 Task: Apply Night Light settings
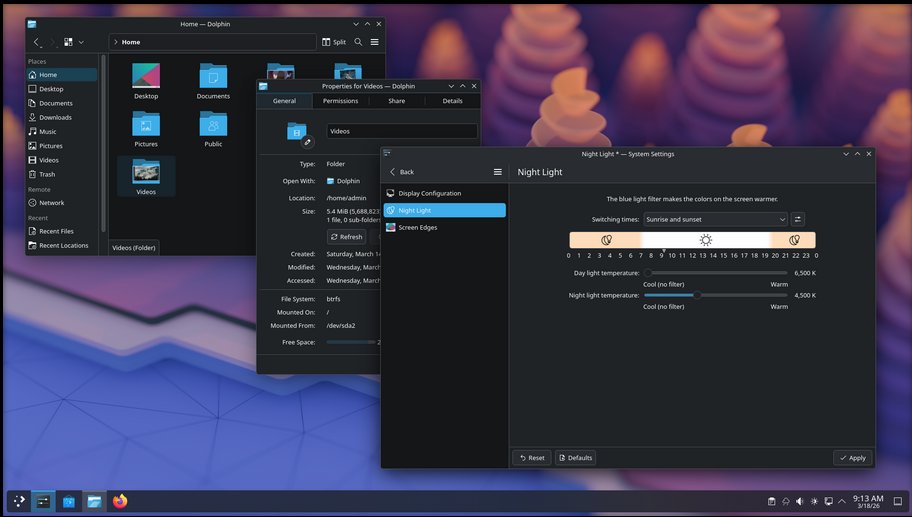pyautogui.click(x=853, y=458)
